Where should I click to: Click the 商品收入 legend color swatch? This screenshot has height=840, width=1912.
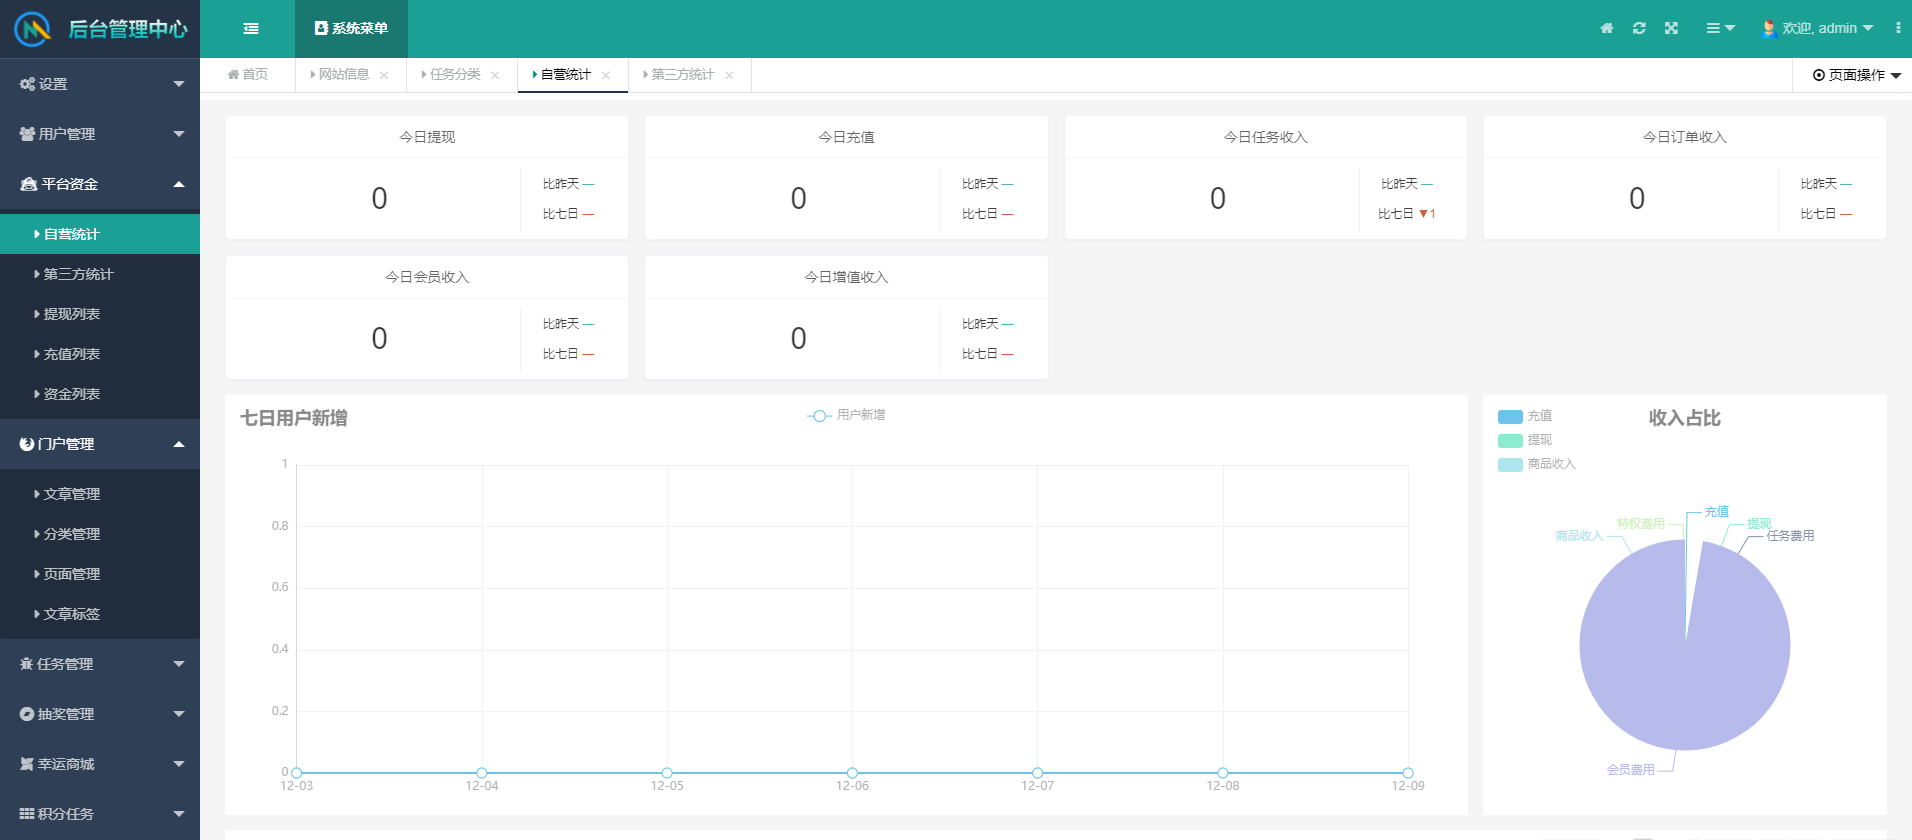(1510, 464)
